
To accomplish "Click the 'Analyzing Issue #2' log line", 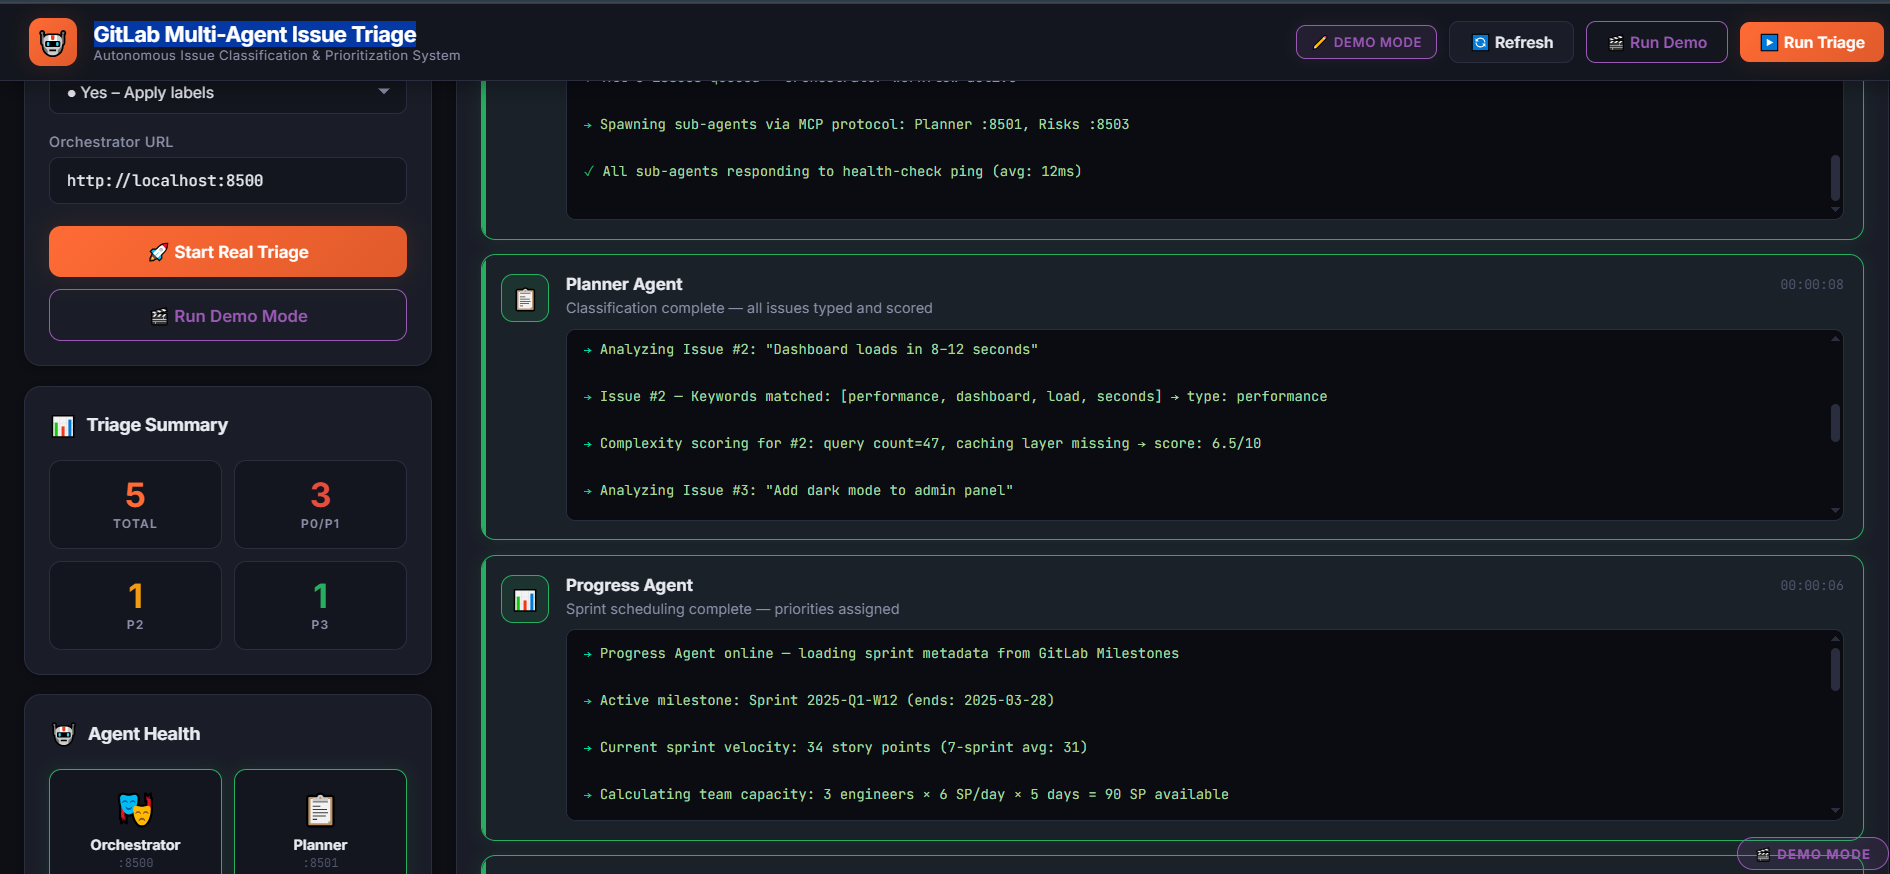I will tap(811, 350).
